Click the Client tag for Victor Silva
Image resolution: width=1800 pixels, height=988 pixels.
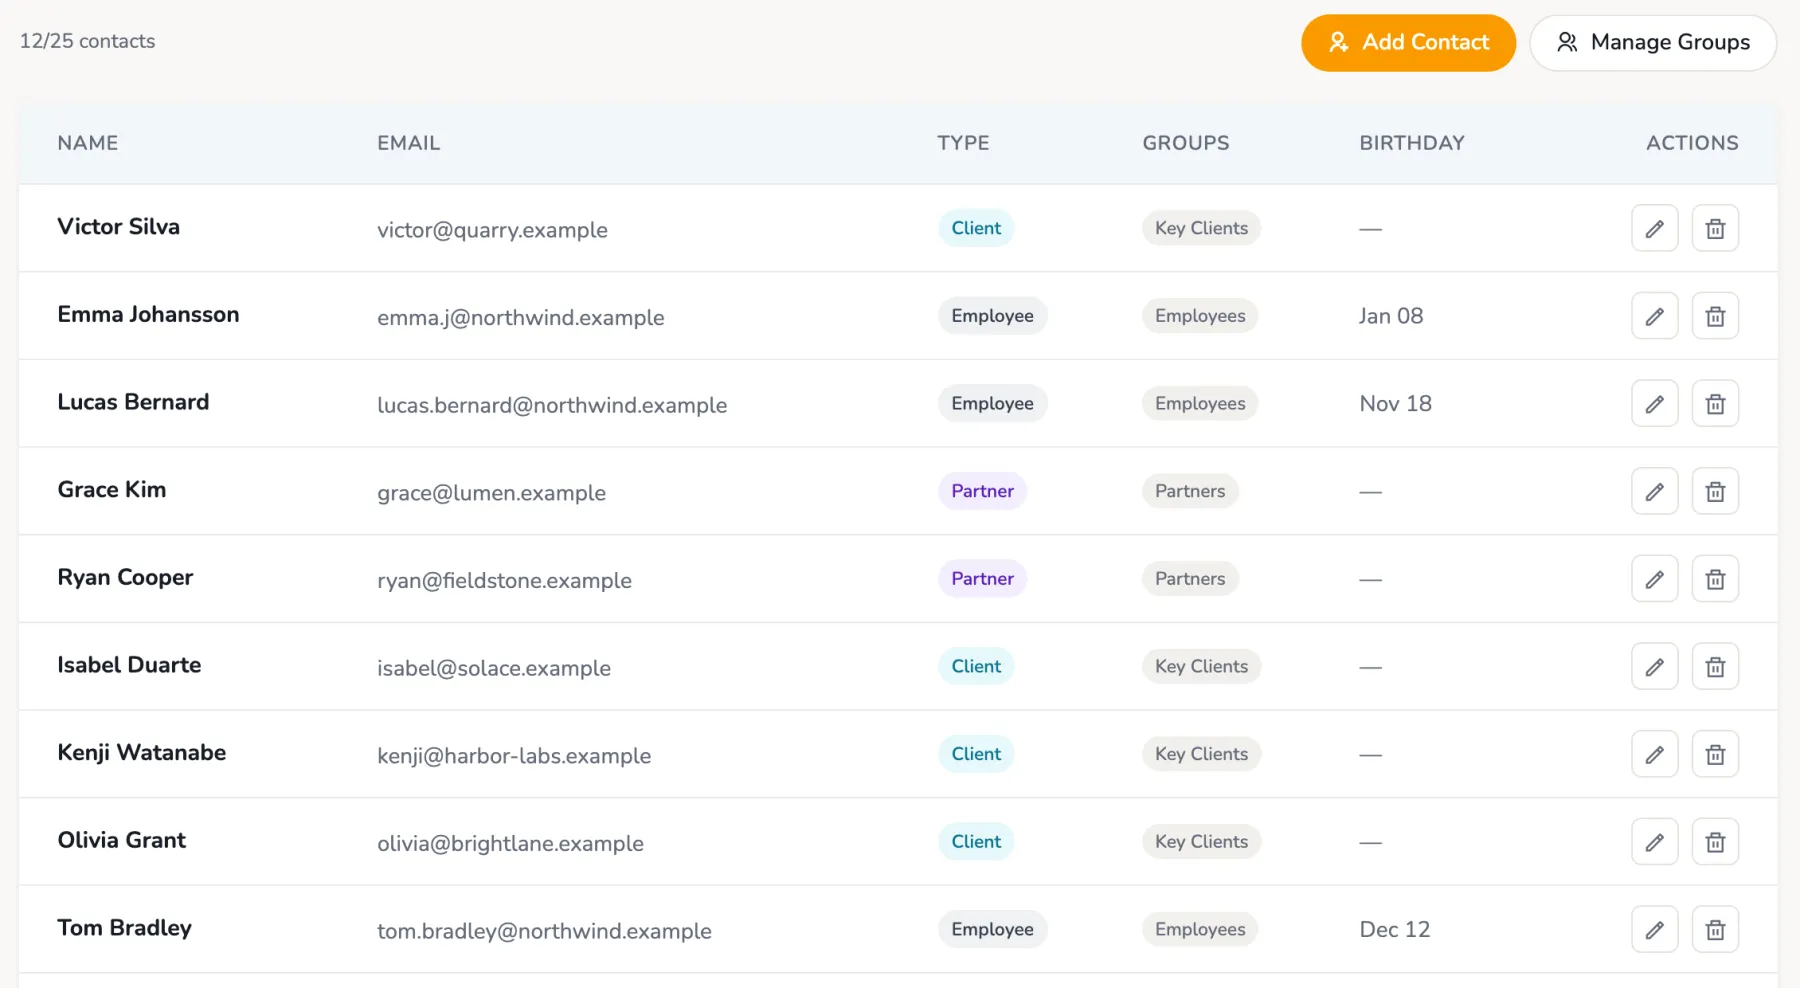[x=976, y=228]
